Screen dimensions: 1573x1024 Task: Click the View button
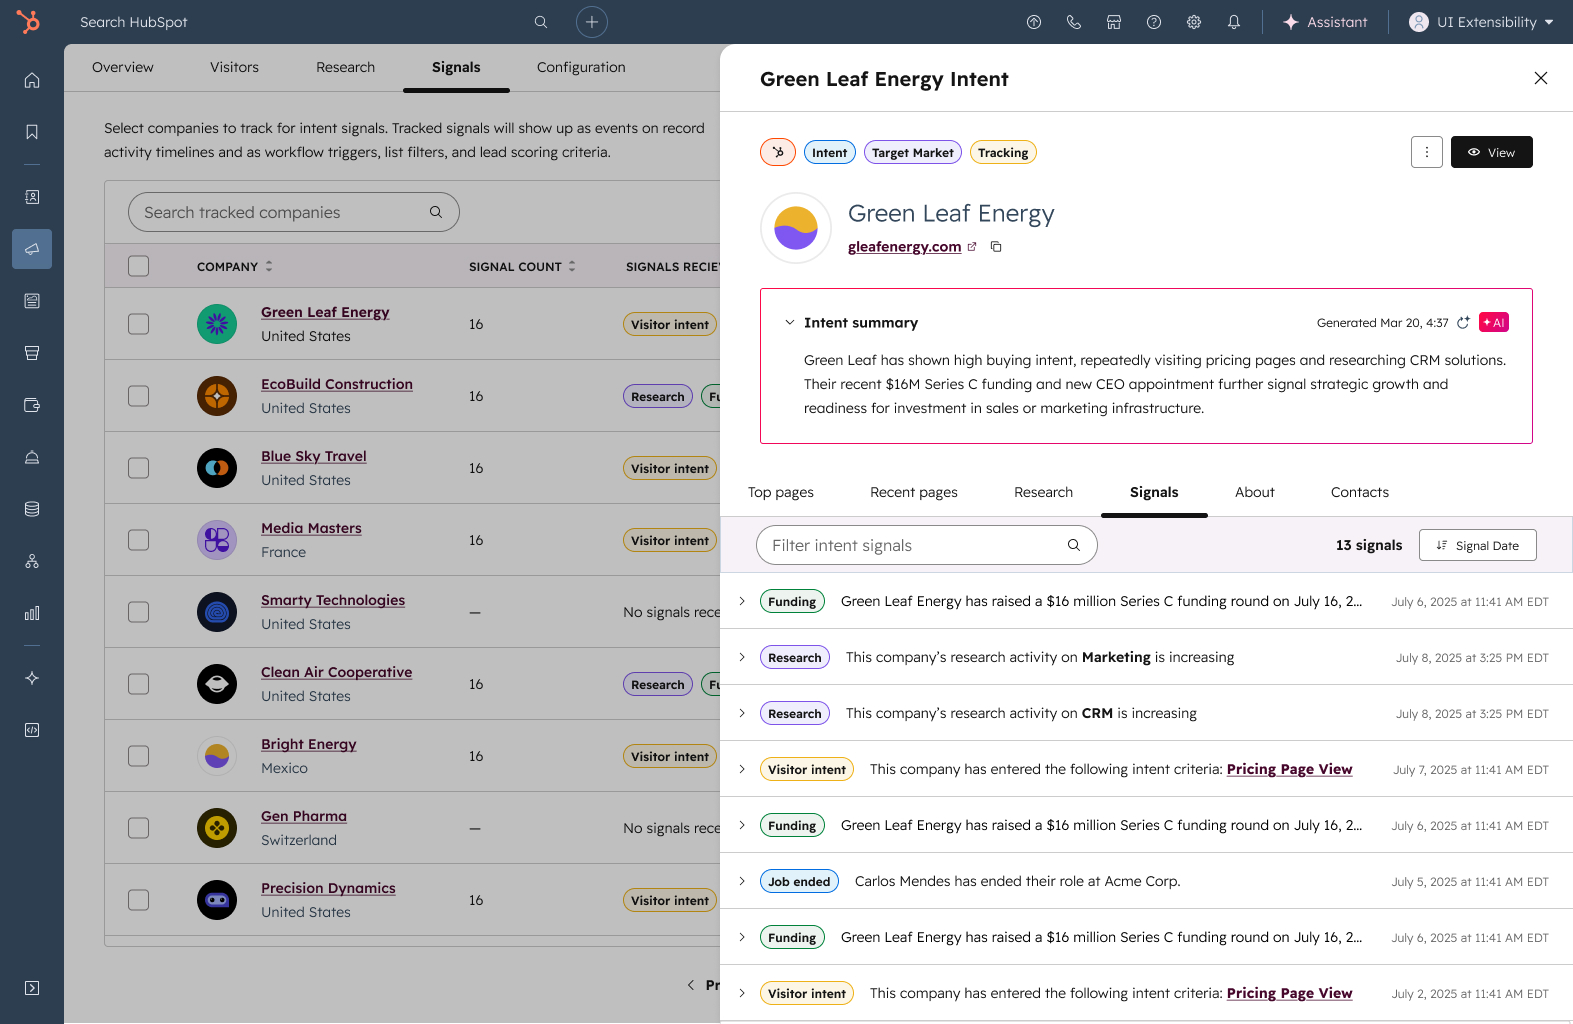pos(1492,152)
